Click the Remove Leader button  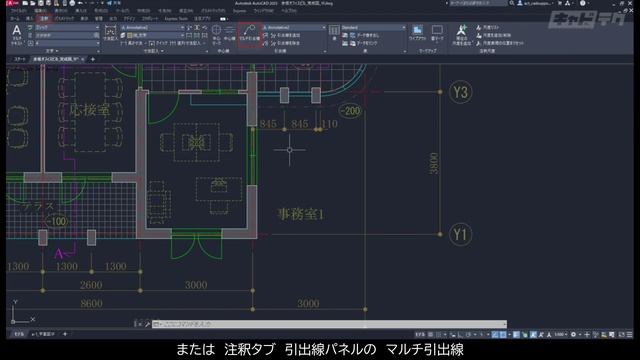coord(284,43)
